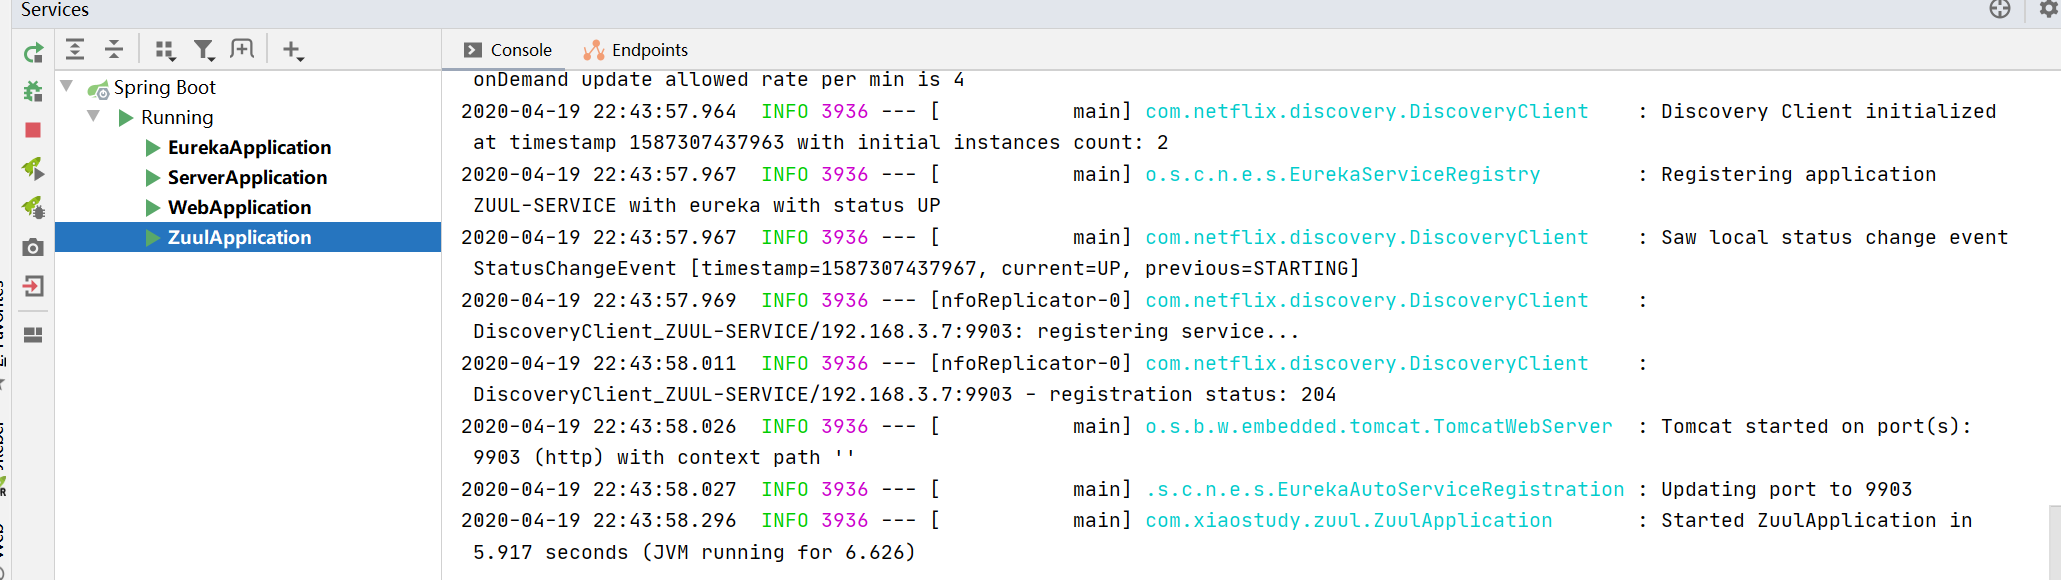Select ServerApplication in services tree
This screenshot has height=580, width=2061.
click(x=247, y=177)
